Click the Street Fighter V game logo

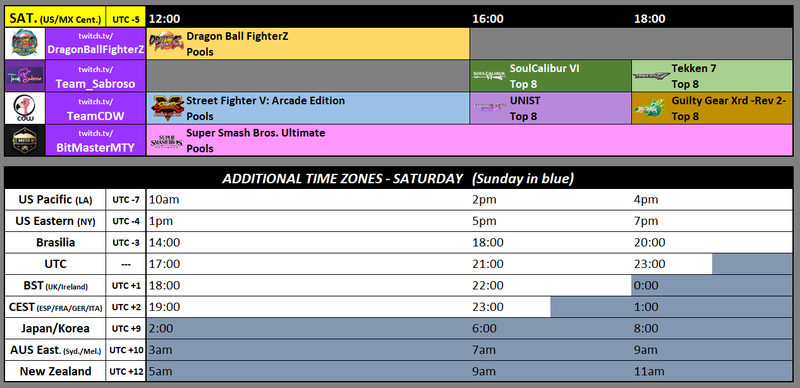[x=167, y=108]
